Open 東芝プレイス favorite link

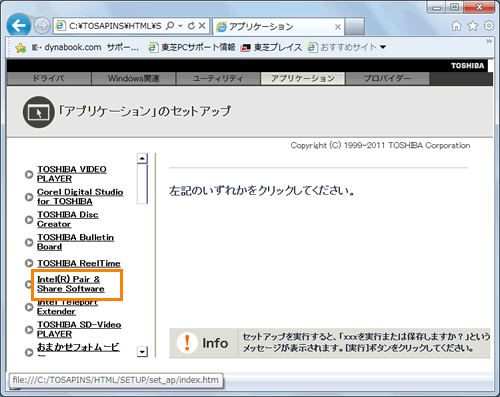pyautogui.click(x=272, y=47)
